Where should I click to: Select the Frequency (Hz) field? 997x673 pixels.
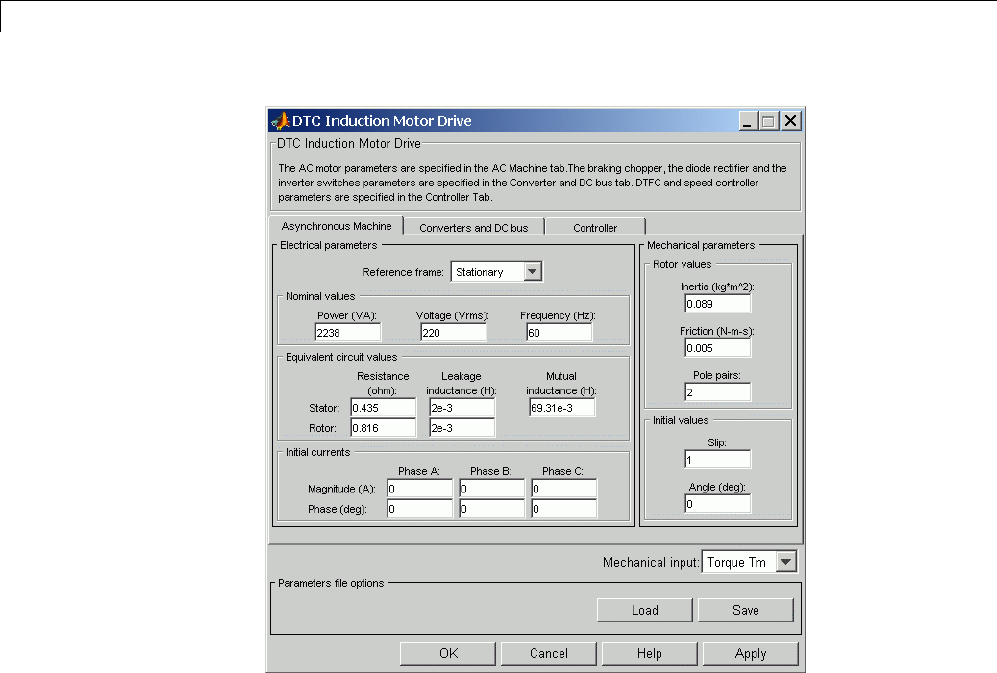[x=559, y=333]
